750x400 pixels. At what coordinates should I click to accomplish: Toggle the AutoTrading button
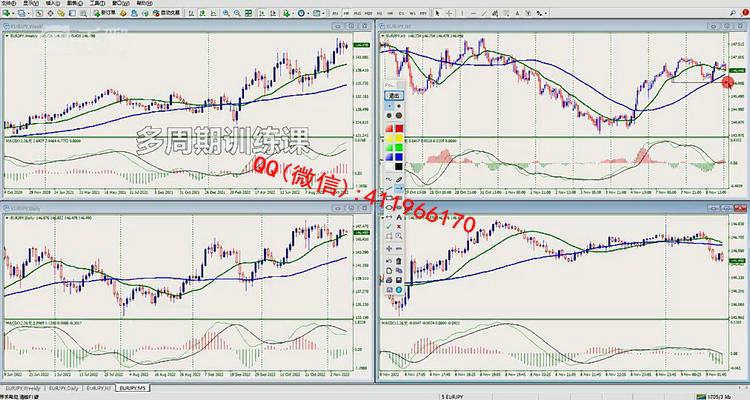coord(166,13)
